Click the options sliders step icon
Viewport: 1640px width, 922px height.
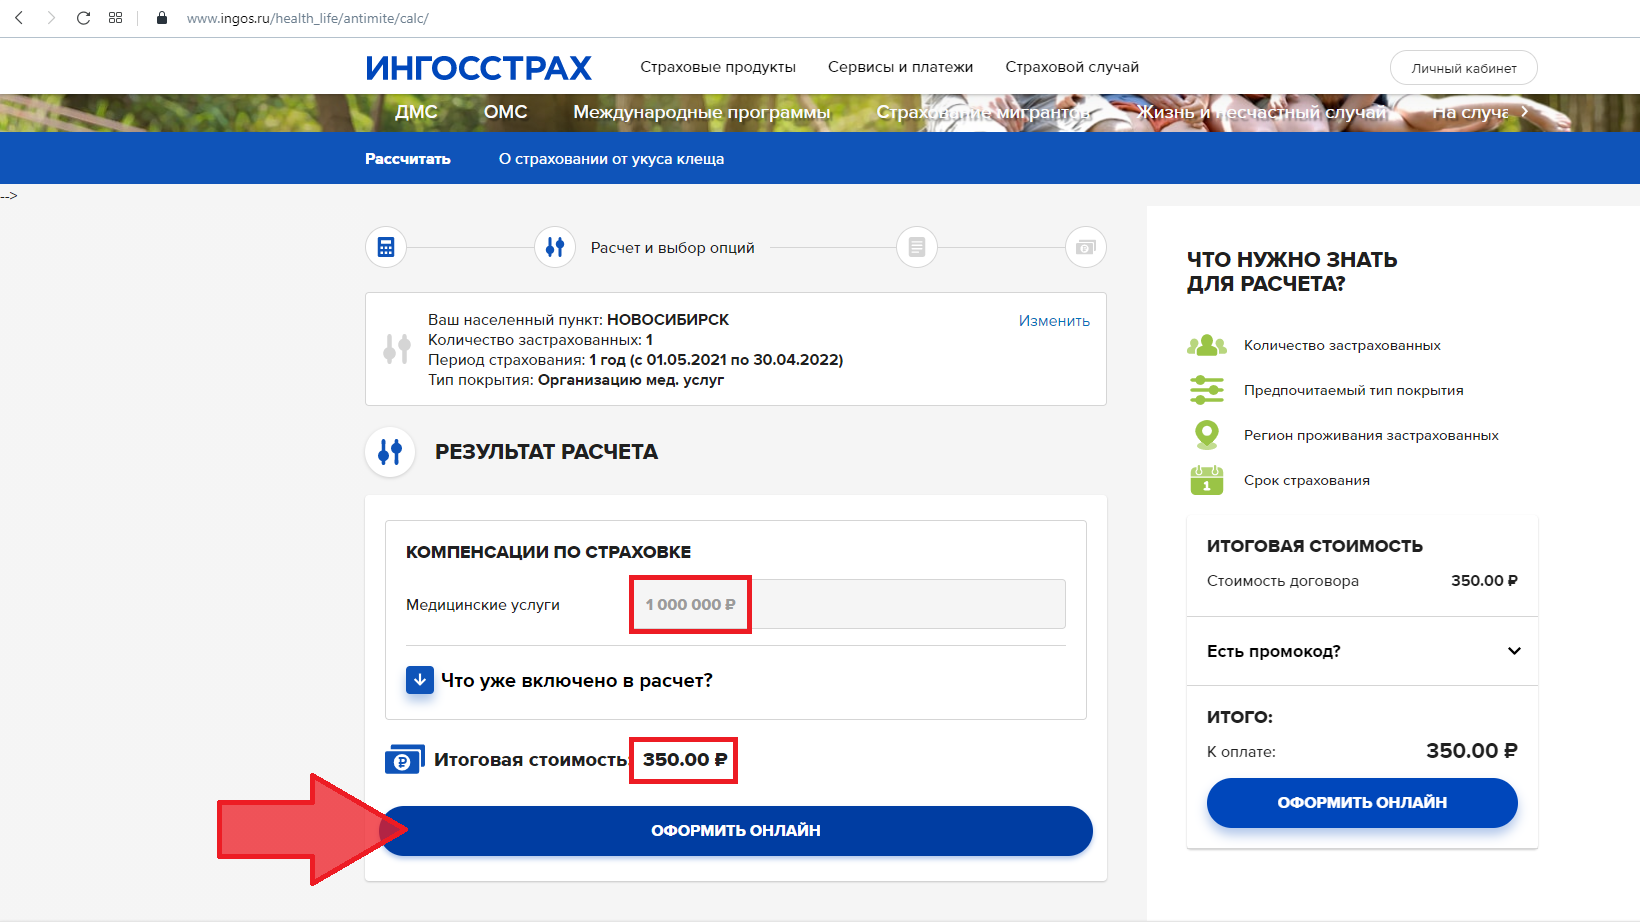pos(555,247)
